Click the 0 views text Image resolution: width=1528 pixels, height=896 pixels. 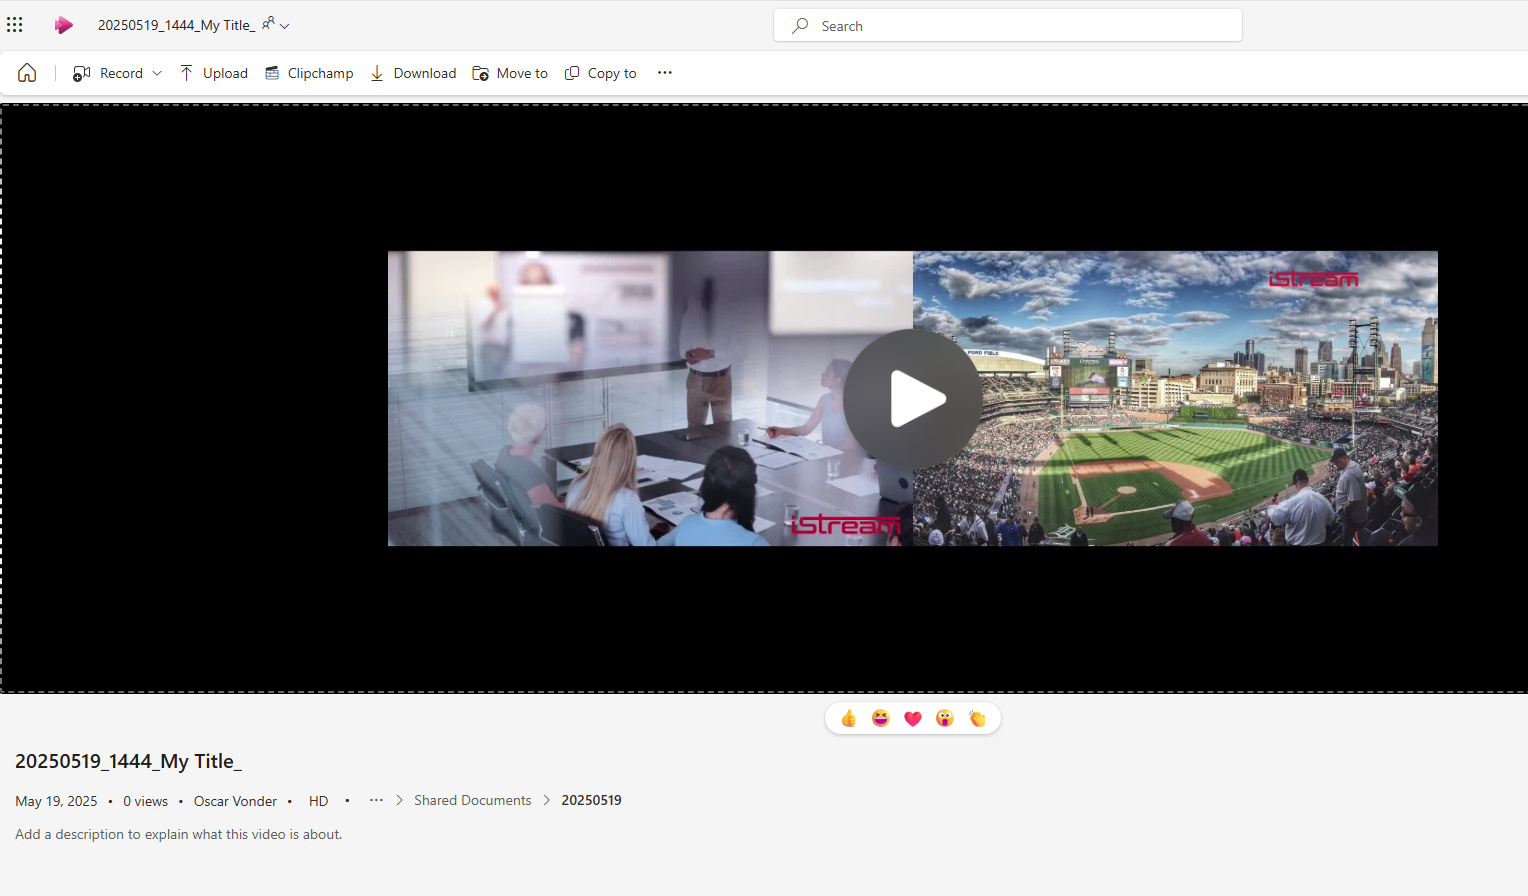145,801
